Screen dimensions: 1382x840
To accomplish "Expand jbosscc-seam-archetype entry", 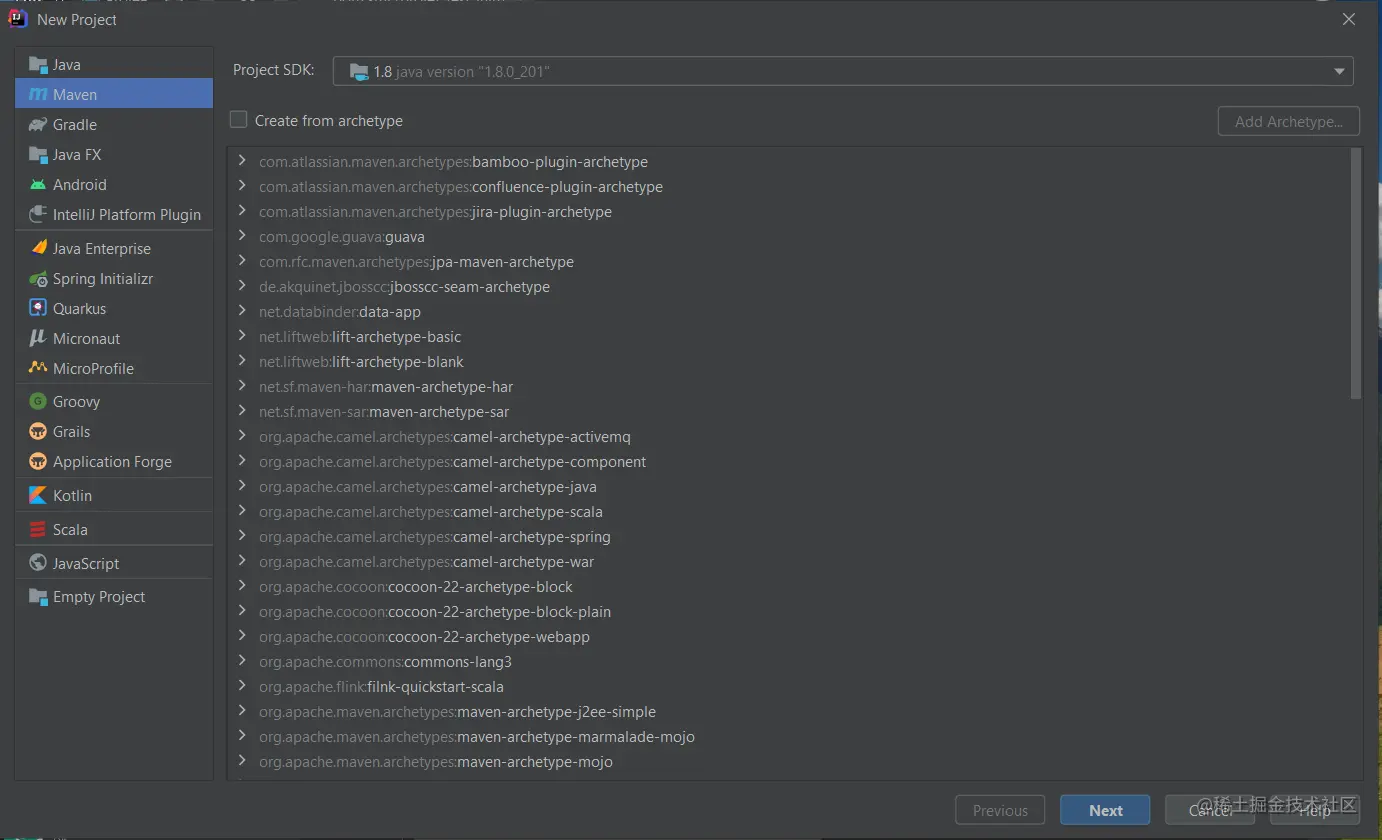I will click(242, 286).
